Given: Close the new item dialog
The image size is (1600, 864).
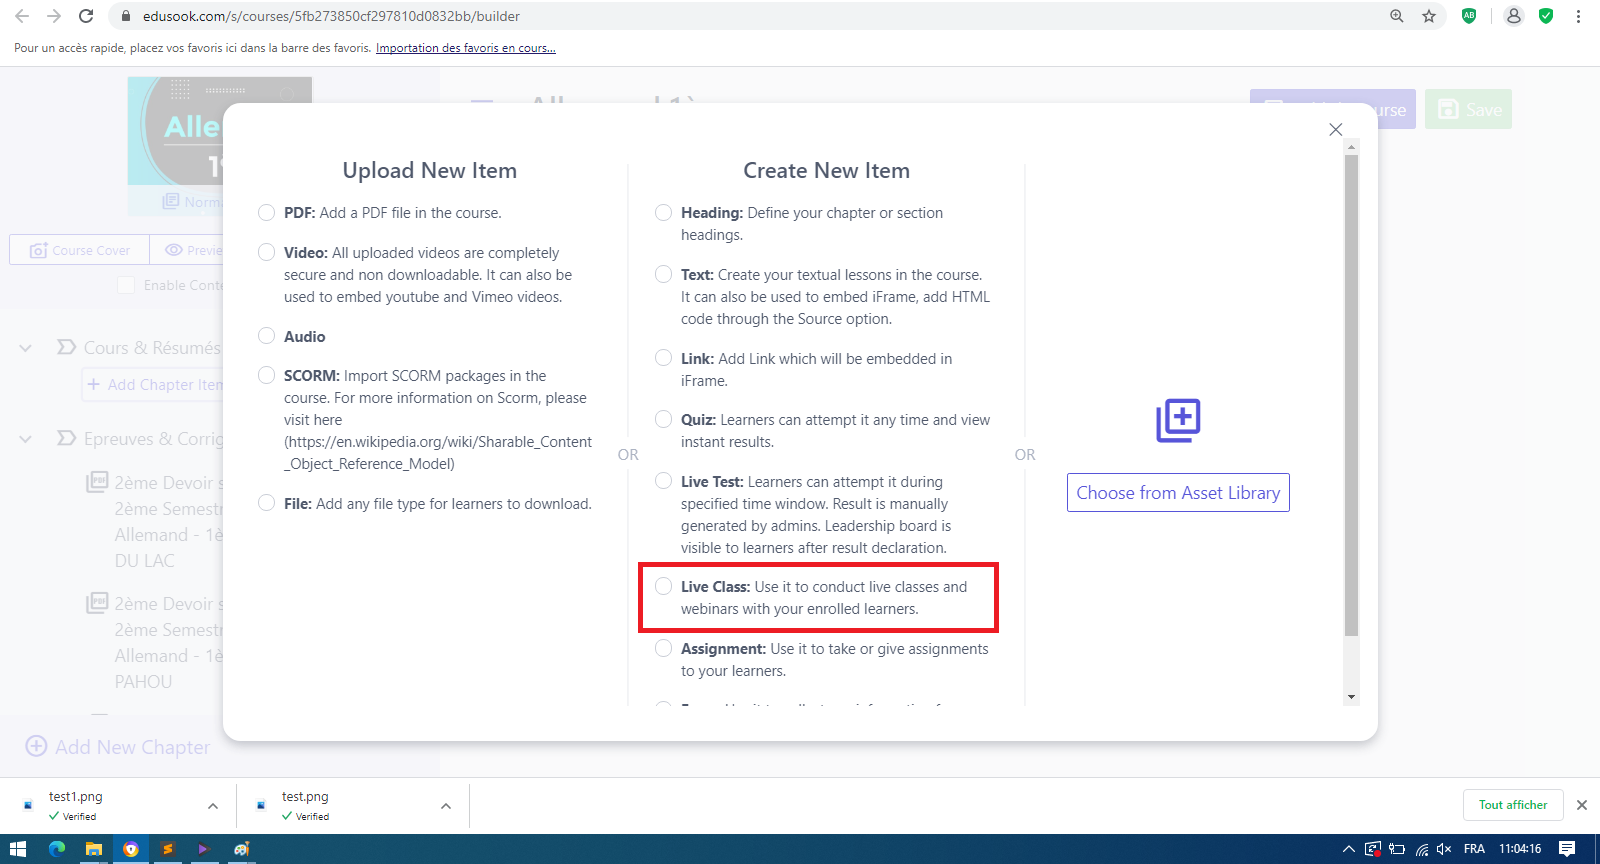Looking at the screenshot, I should tap(1335, 130).
